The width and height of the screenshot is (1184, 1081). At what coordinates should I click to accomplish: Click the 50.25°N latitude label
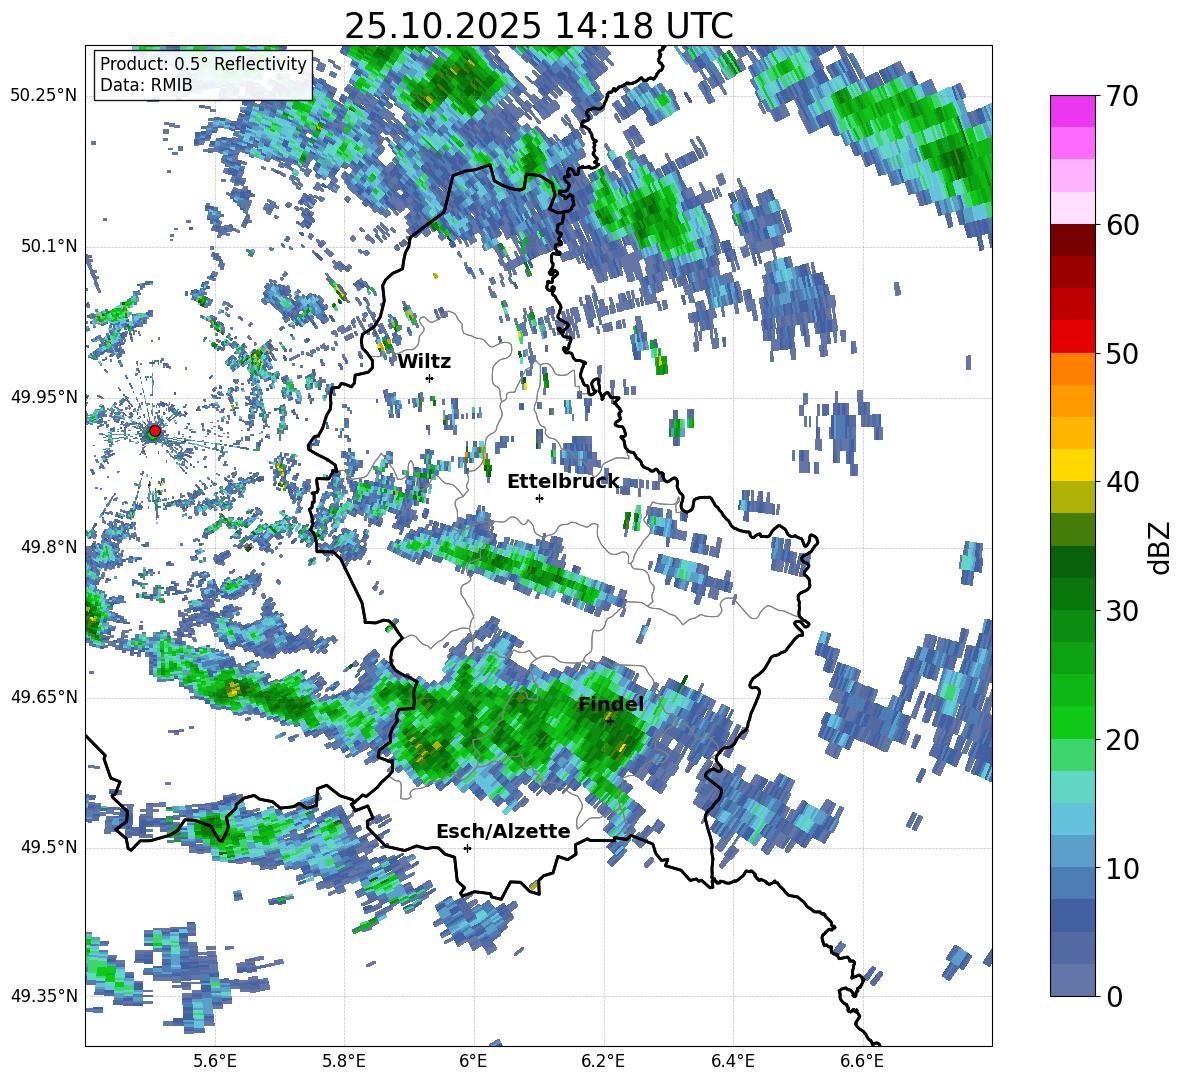pos(44,96)
